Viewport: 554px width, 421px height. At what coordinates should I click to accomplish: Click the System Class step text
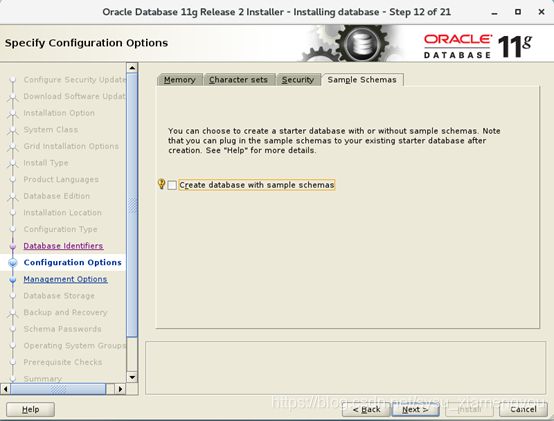click(x=51, y=130)
